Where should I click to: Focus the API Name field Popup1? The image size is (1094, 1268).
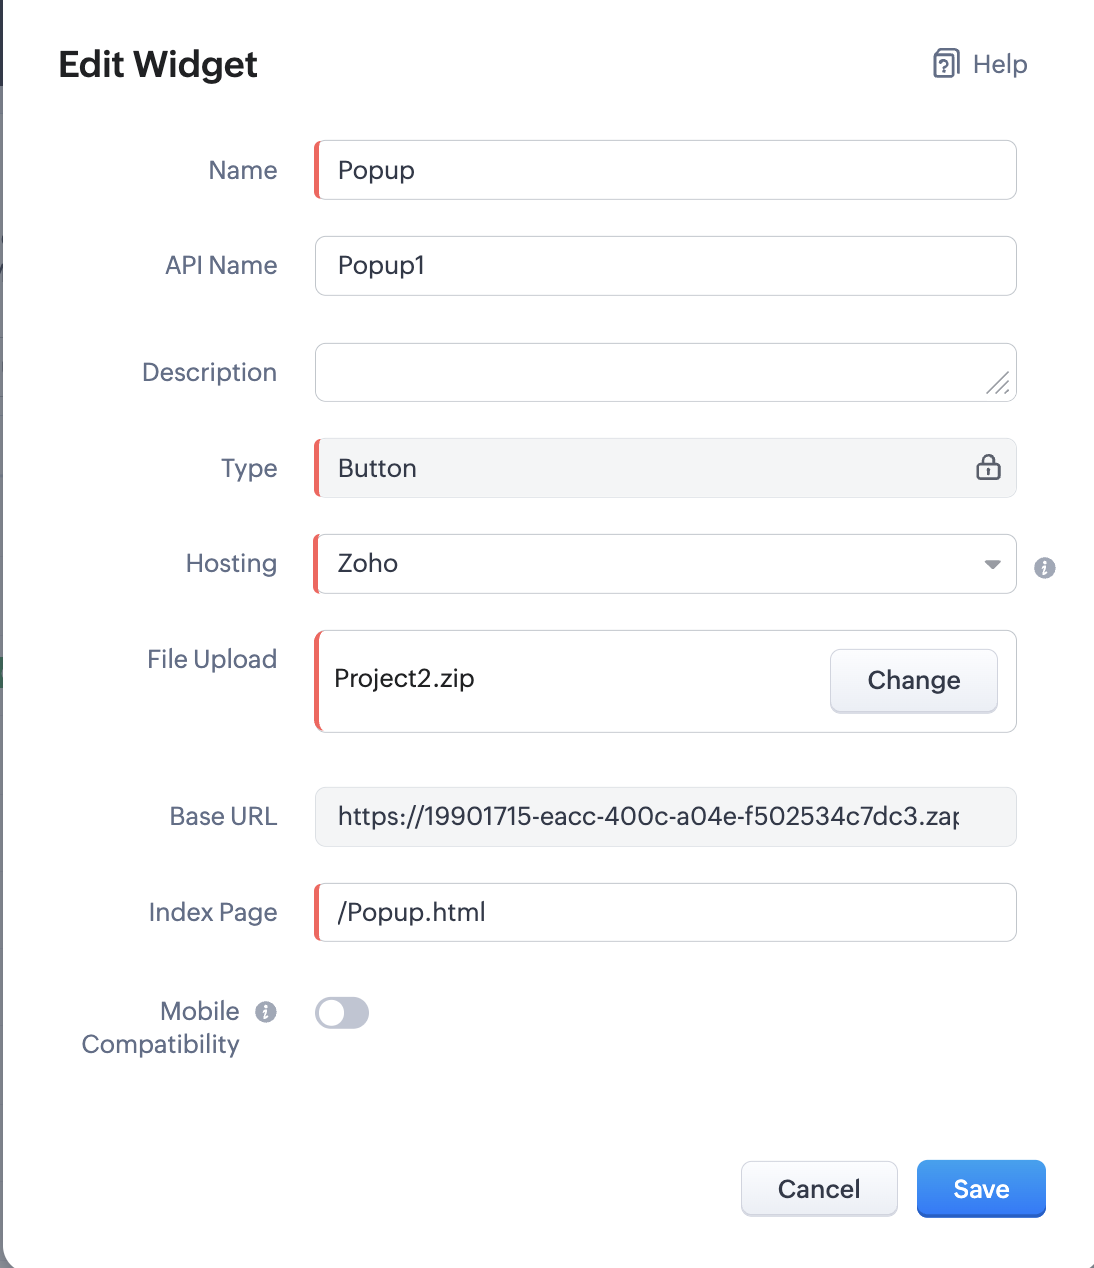pos(665,266)
